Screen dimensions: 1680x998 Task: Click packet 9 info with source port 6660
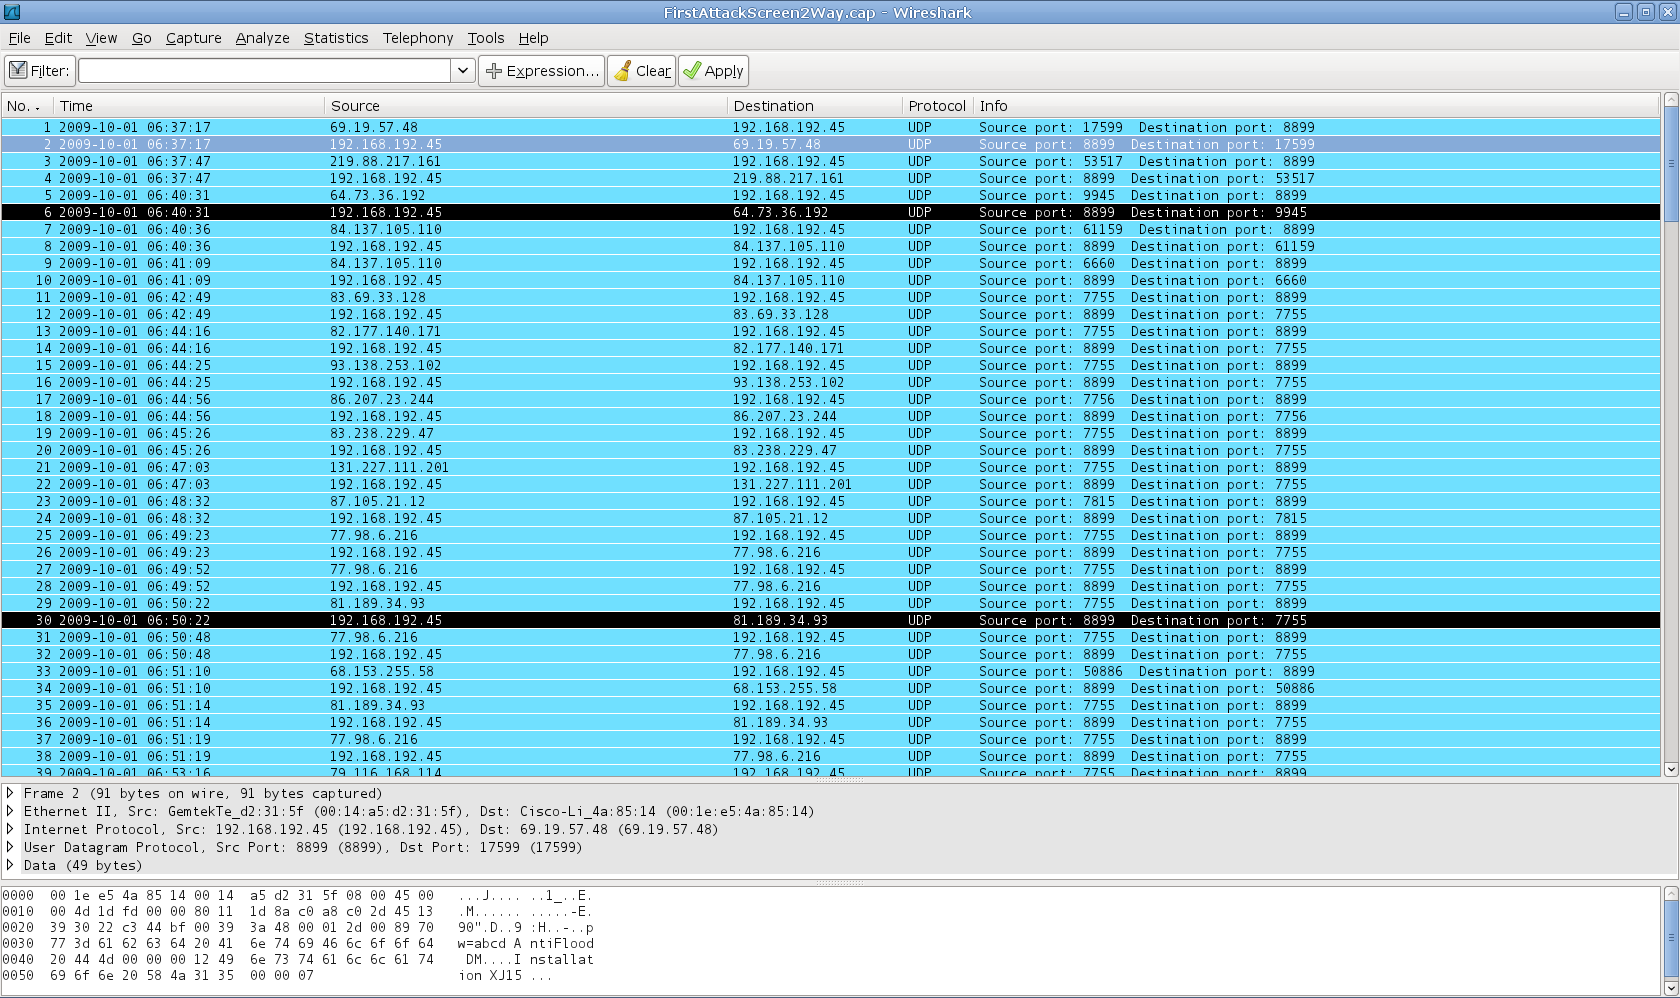coord(1142,263)
